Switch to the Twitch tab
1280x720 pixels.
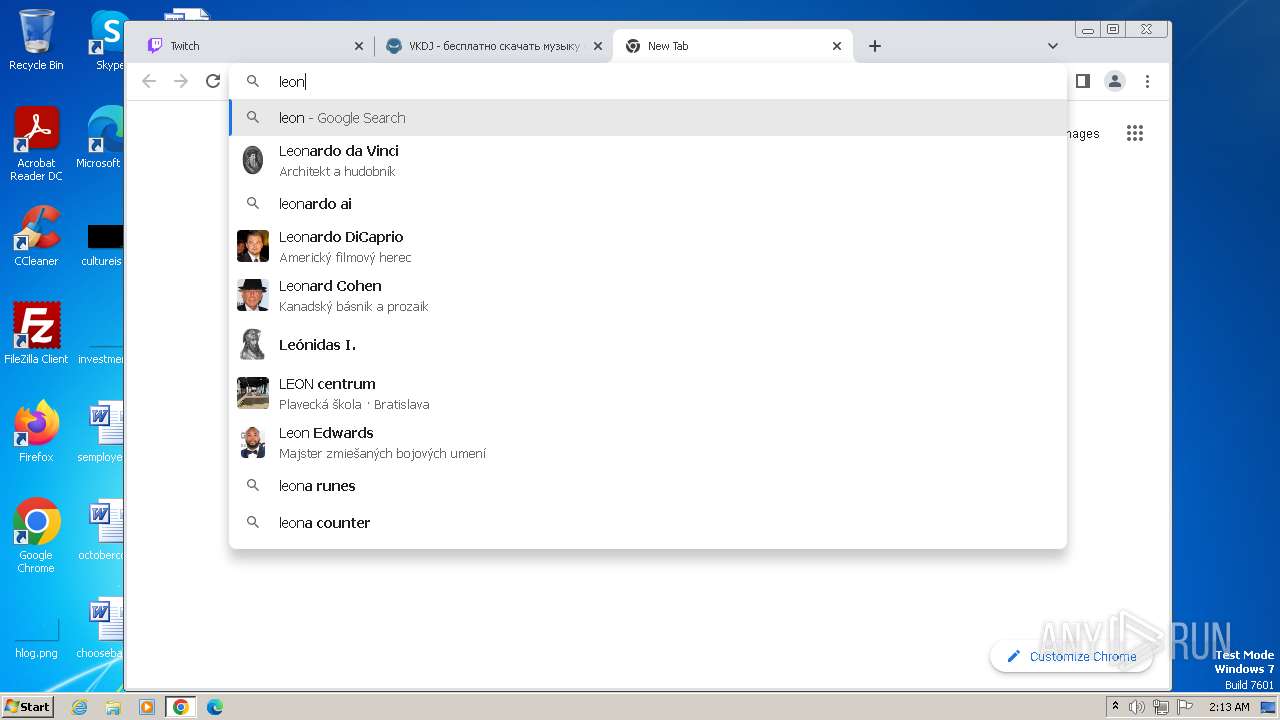(255, 46)
